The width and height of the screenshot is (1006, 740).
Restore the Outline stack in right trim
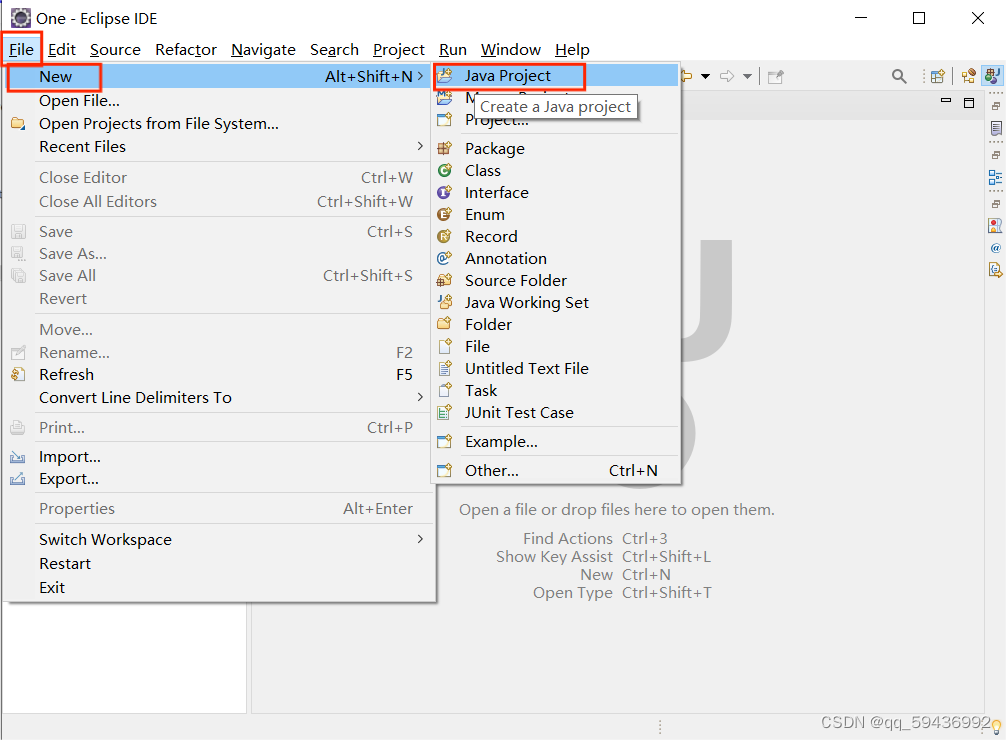coord(996,155)
